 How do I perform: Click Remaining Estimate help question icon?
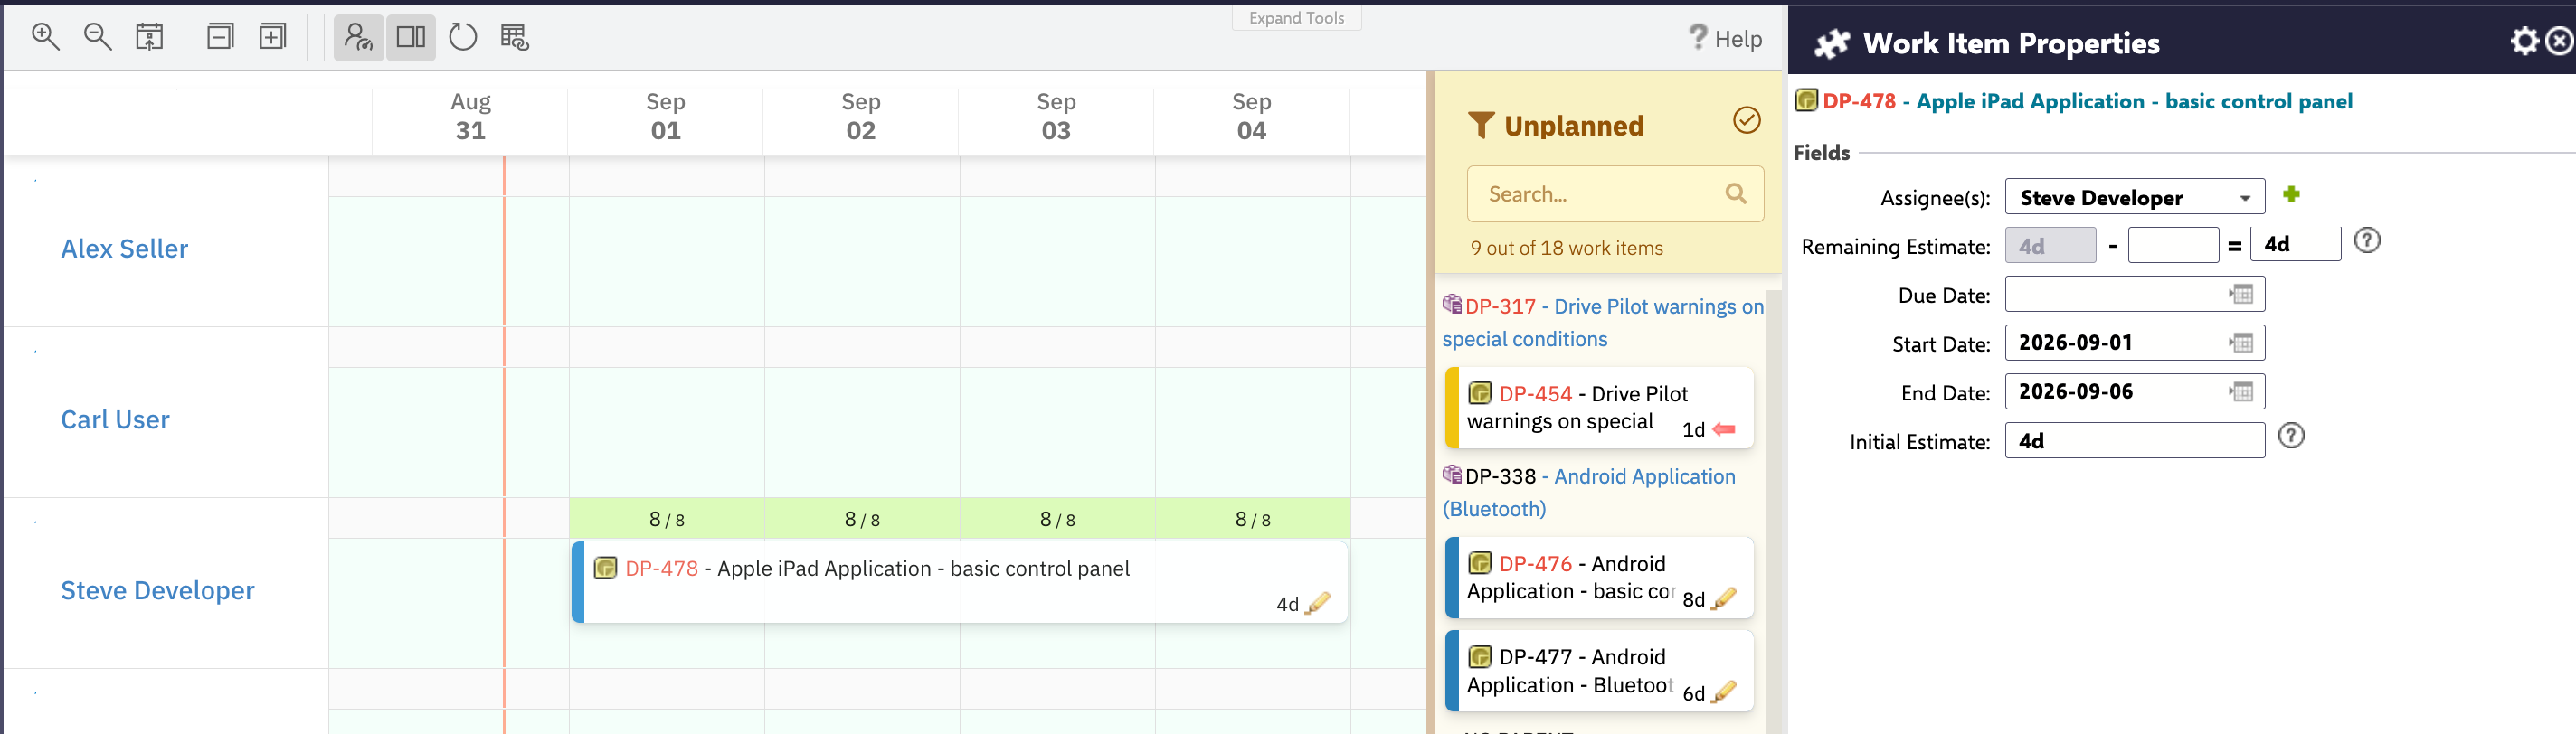tap(2367, 241)
